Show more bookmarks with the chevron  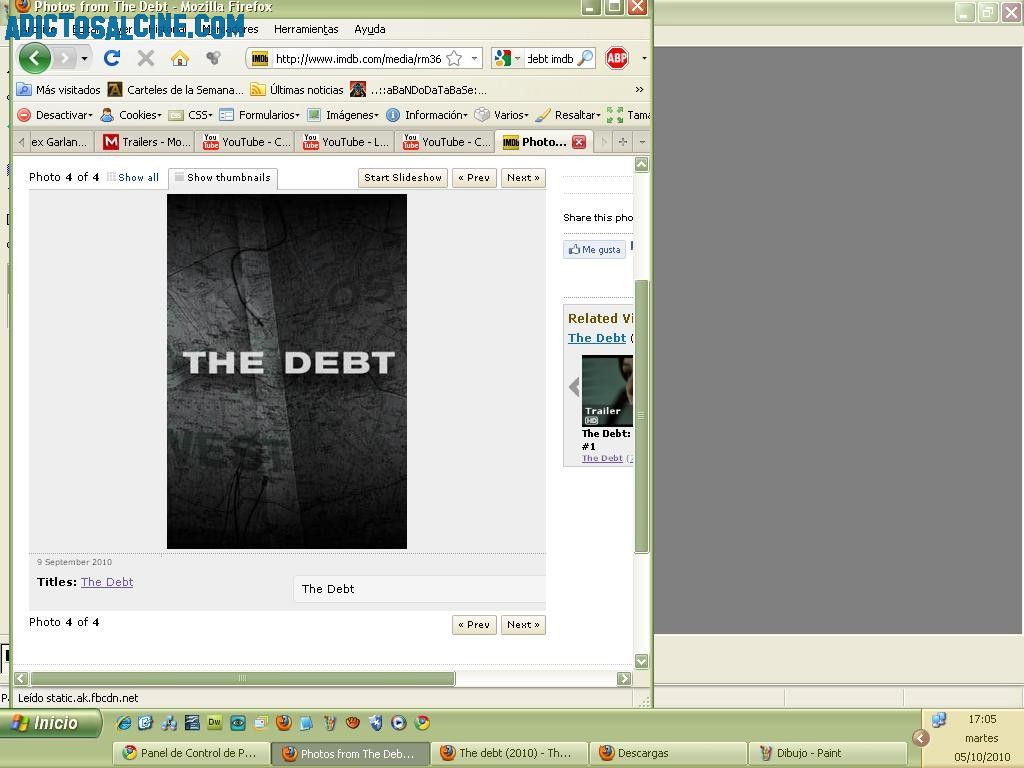pos(639,89)
